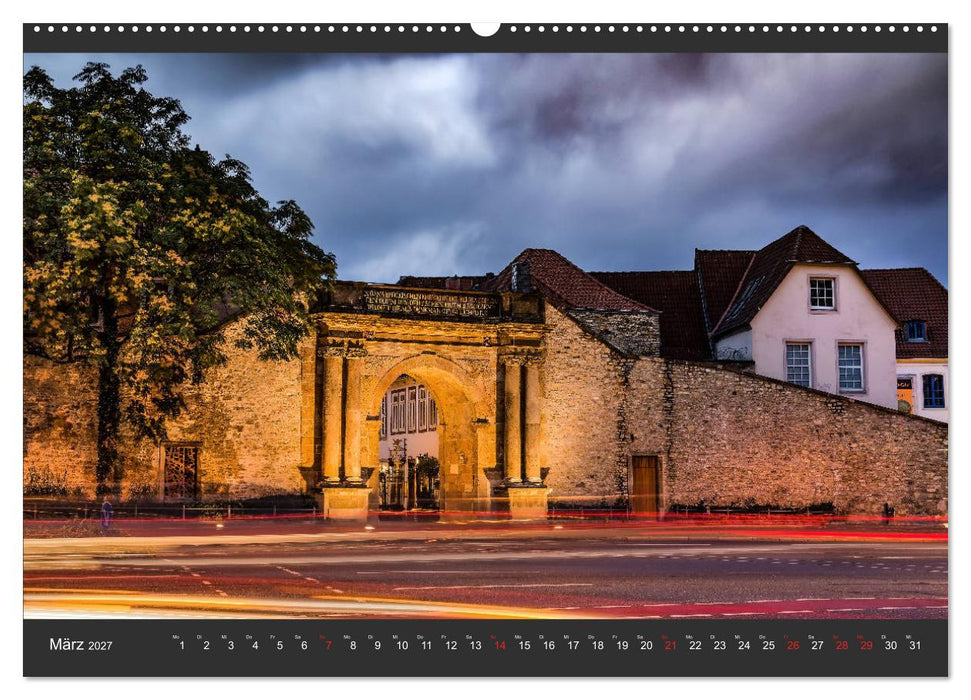Select day 8 in the calendar strip

[353, 645]
